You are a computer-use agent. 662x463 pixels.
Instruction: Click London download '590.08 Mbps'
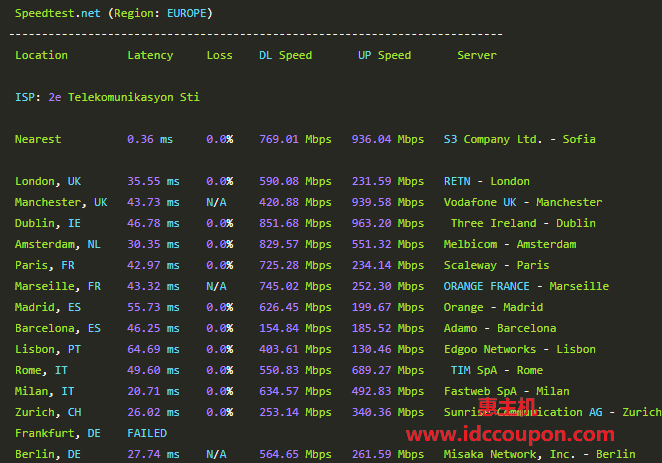pos(295,181)
